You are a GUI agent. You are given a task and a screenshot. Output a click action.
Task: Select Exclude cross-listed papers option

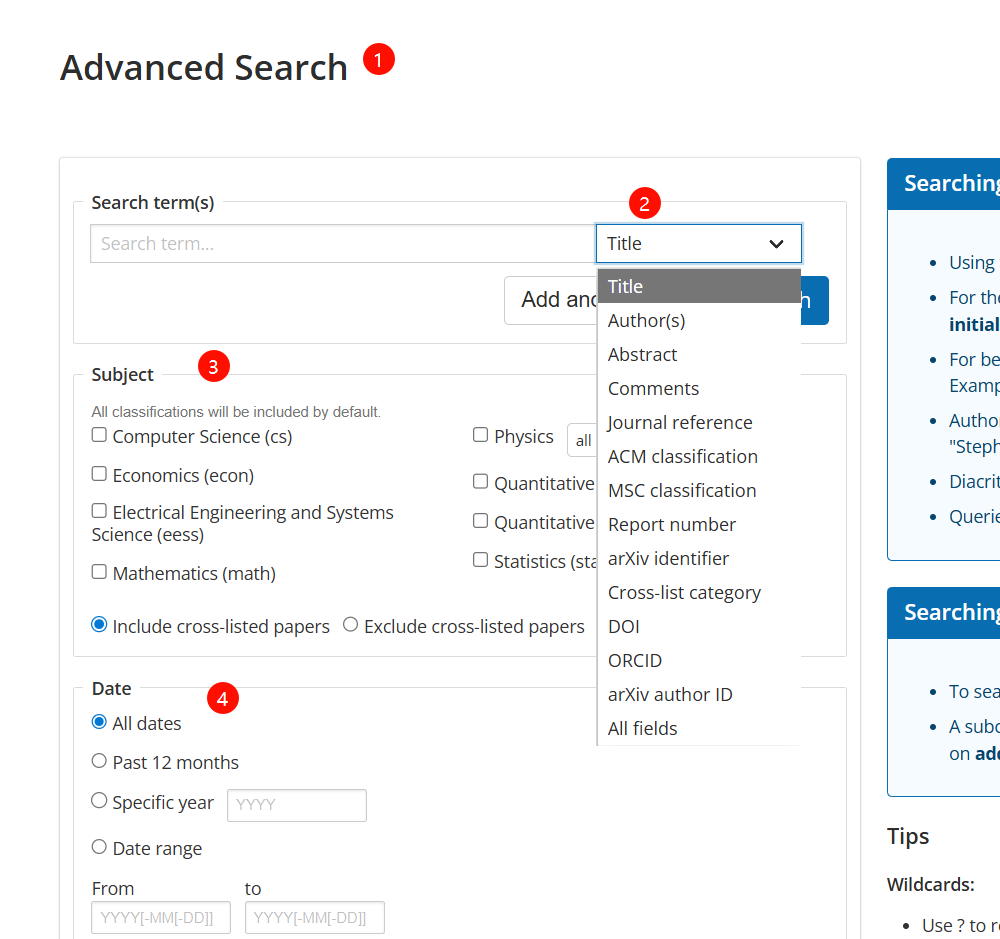click(350, 625)
